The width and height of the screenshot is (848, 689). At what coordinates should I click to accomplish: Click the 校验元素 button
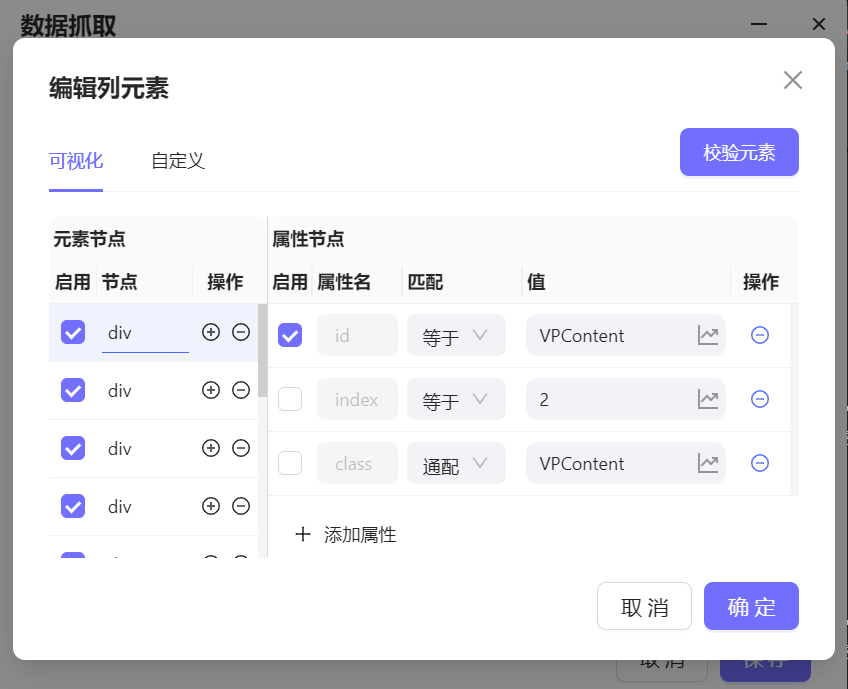click(x=739, y=153)
